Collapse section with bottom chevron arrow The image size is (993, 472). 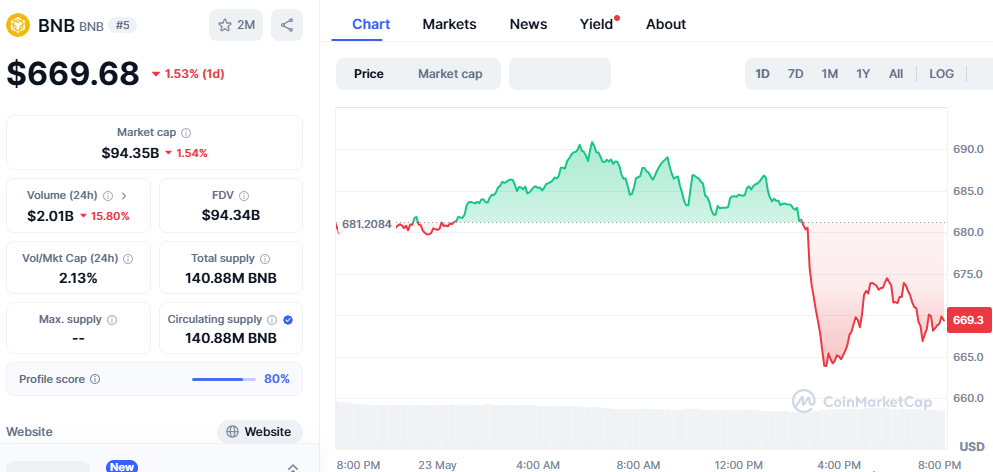(x=292, y=468)
